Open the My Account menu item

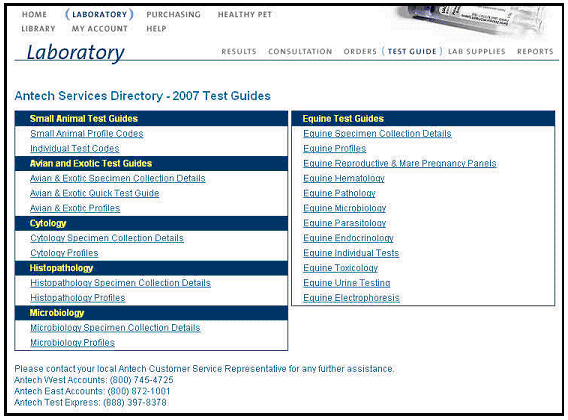[100, 29]
